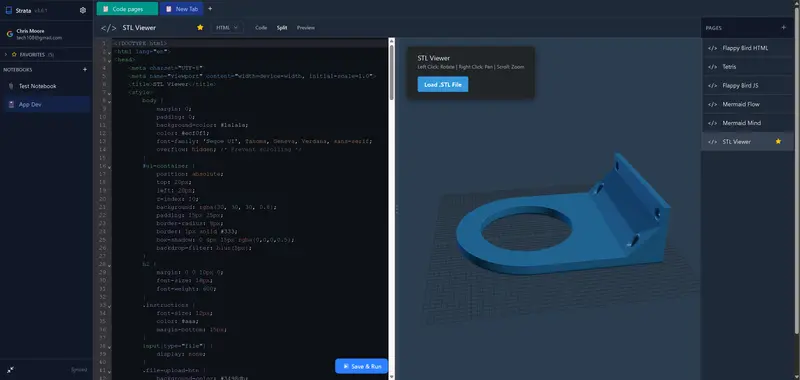Switch to the New Tab tab
The image size is (800, 380).
(x=182, y=9)
